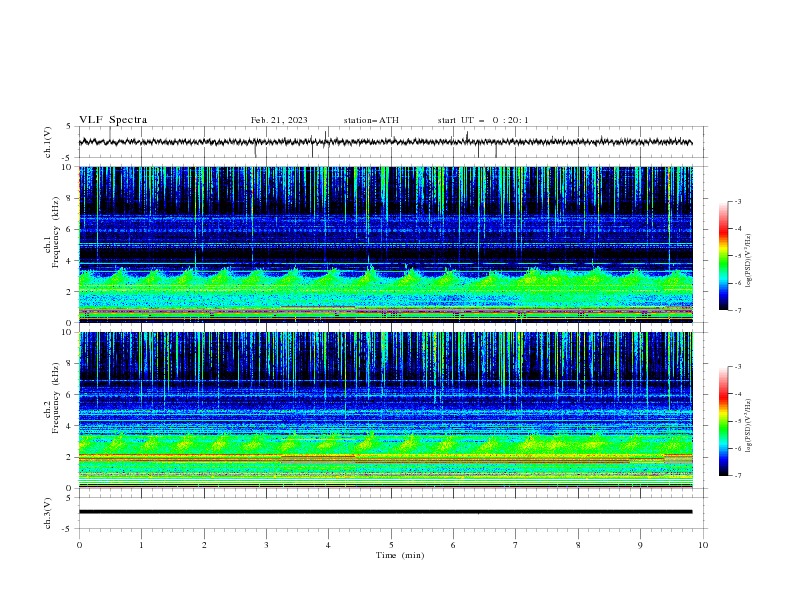The width and height of the screenshot is (792, 612).
Task: Click tick label "3" on the Time axis
Action: [266, 545]
